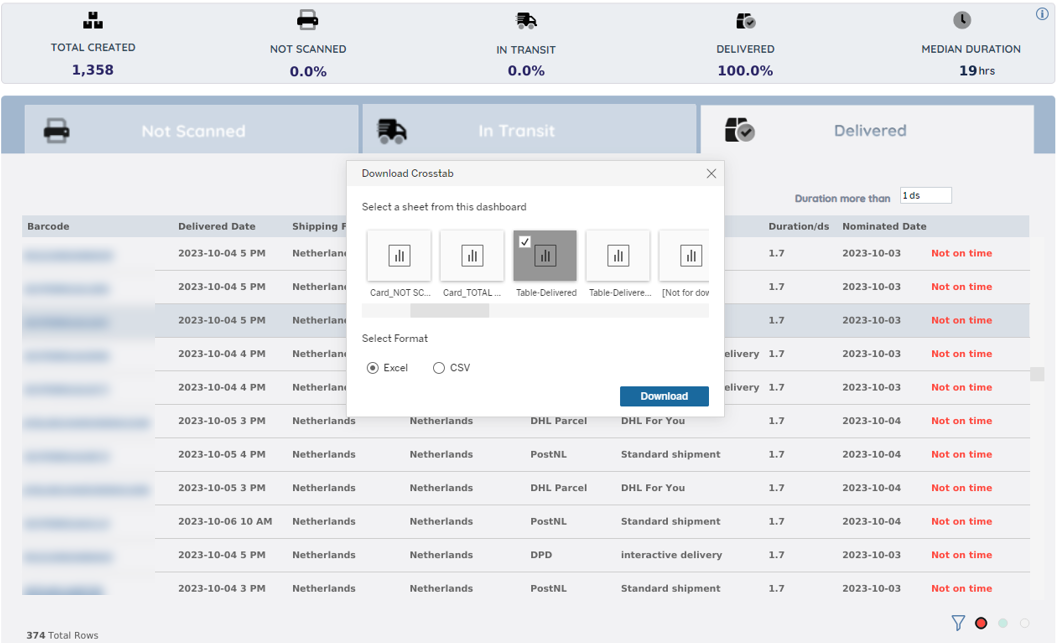The image size is (1059, 643).
Task: Click the table's vertical scrollbar handle
Action: pos(1037,374)
